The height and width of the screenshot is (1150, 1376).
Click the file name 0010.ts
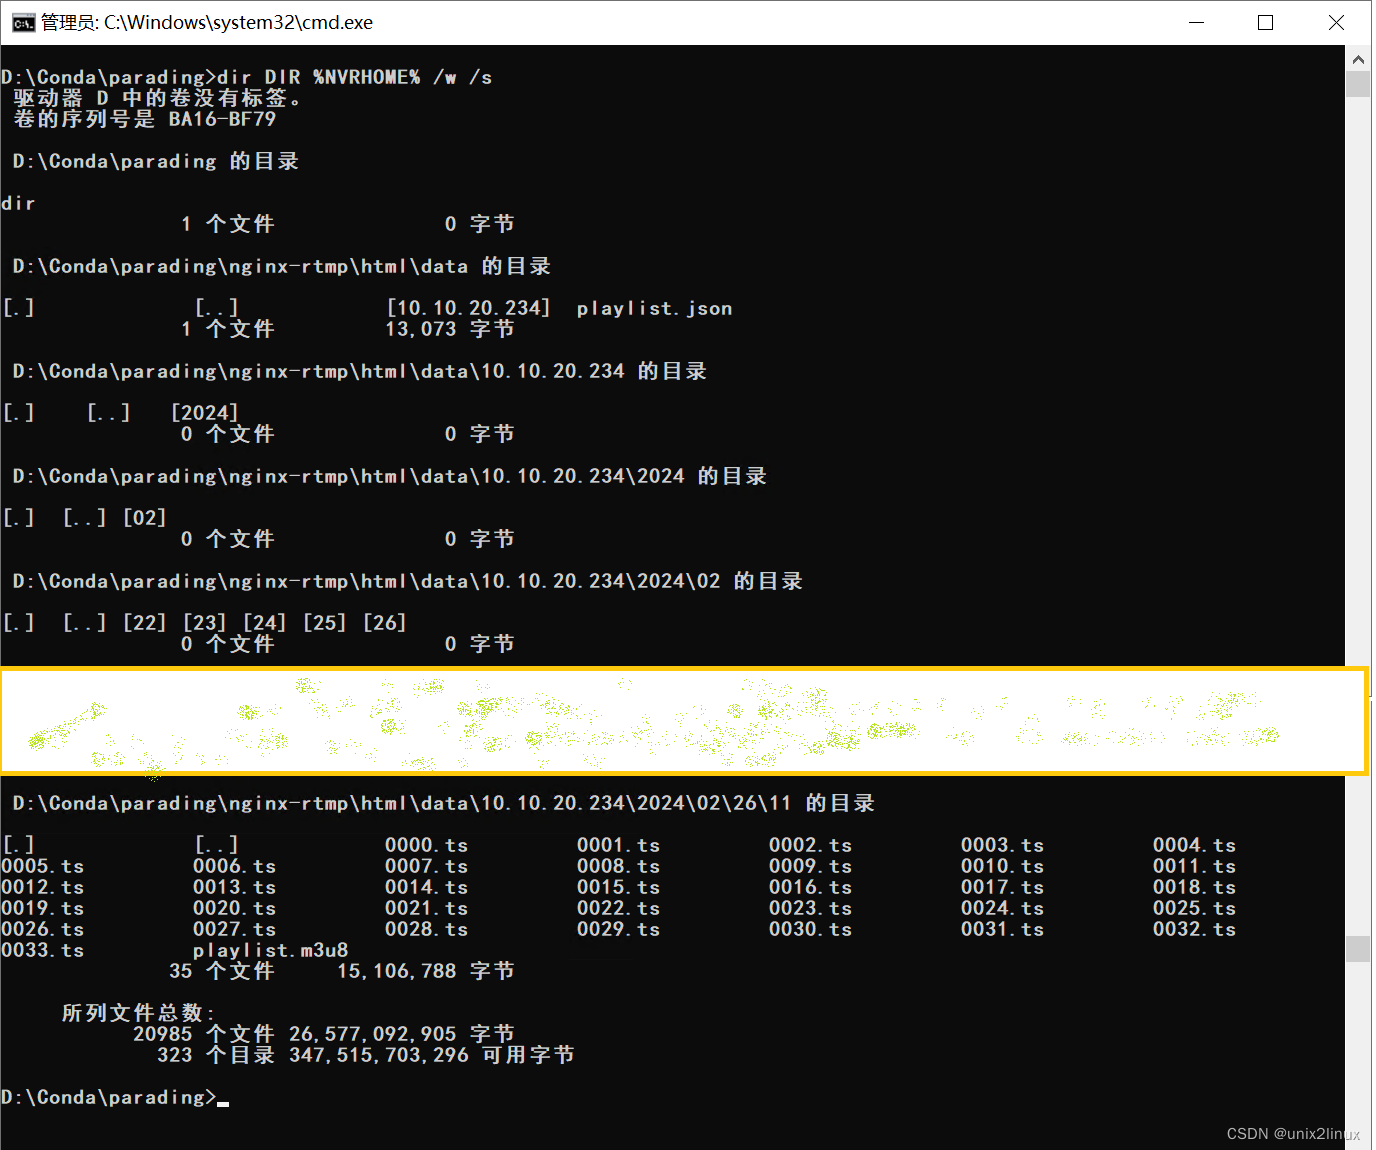point(1003,867)
